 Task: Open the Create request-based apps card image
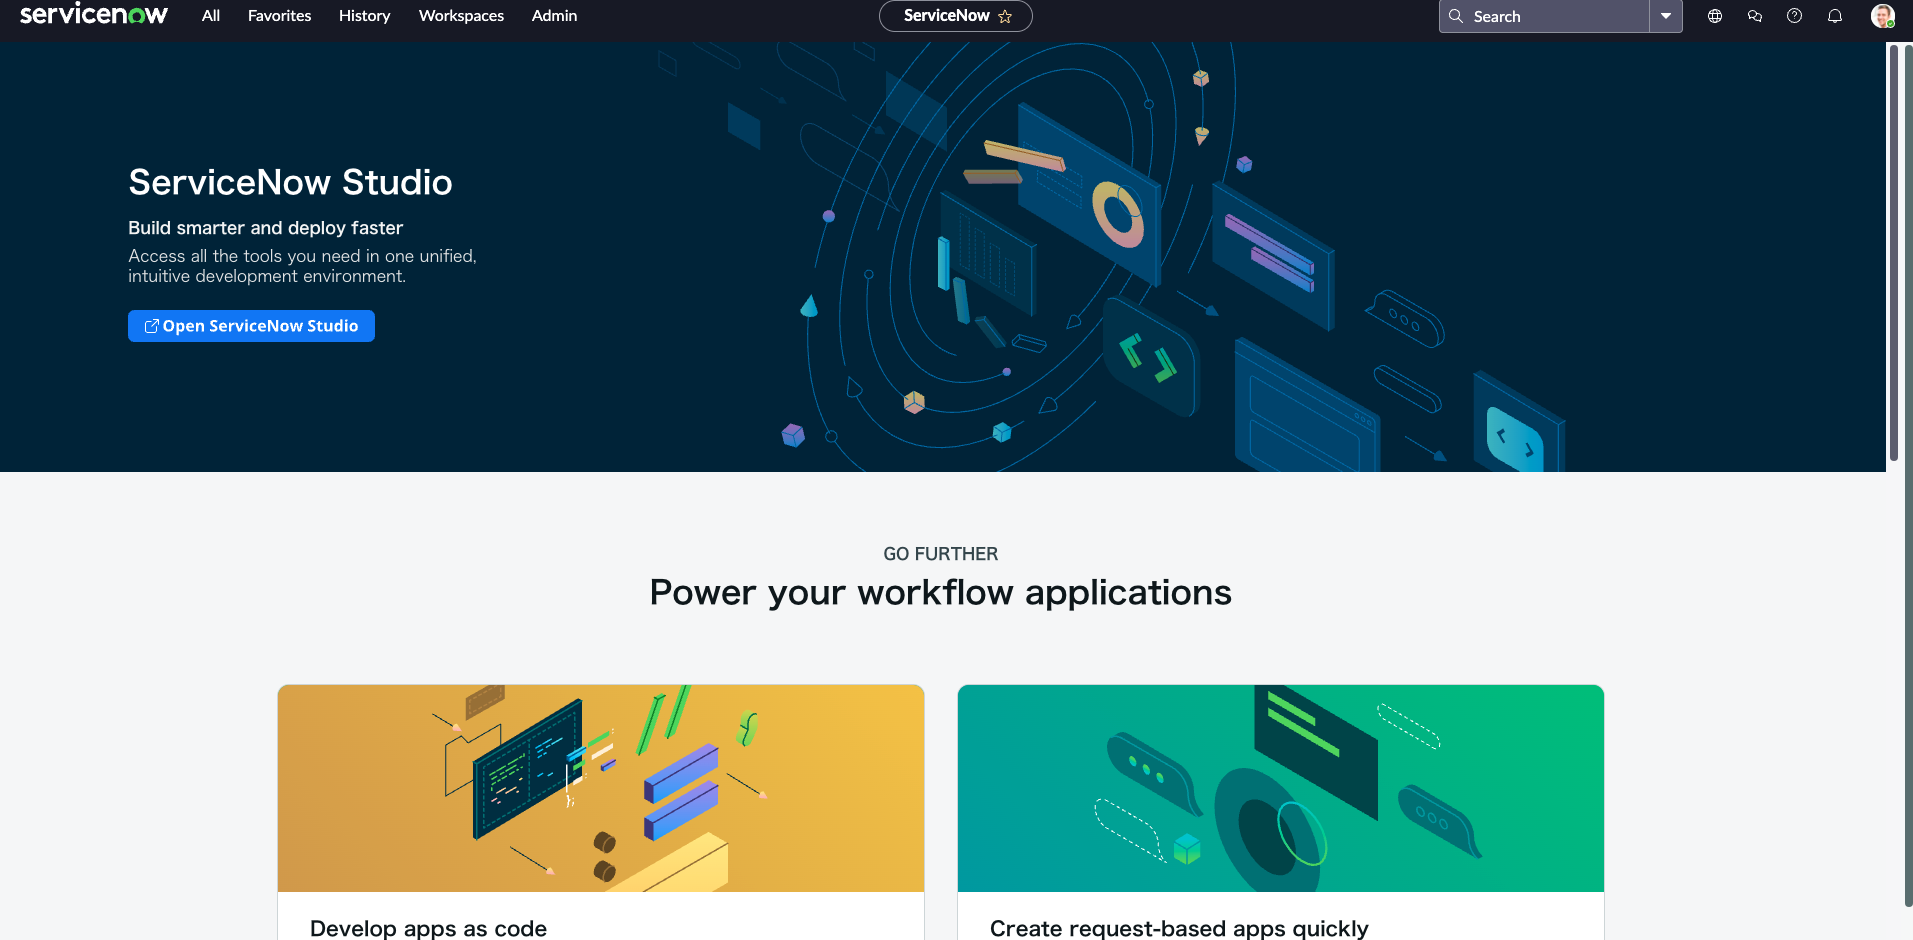click(x=1281, y=788)
